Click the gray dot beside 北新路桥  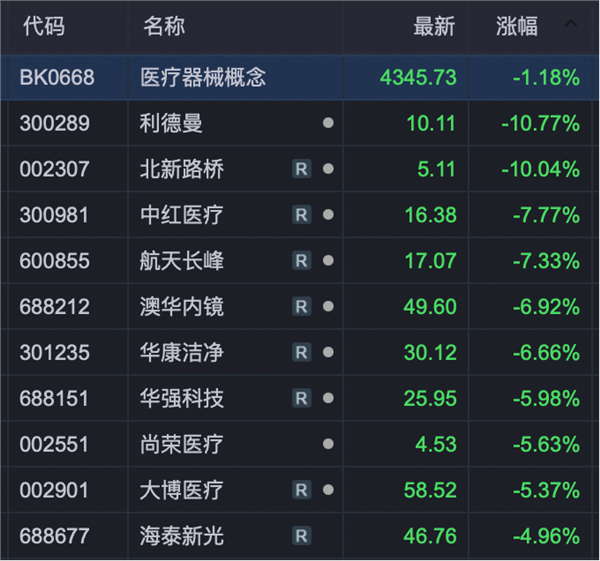coord(328,169)
